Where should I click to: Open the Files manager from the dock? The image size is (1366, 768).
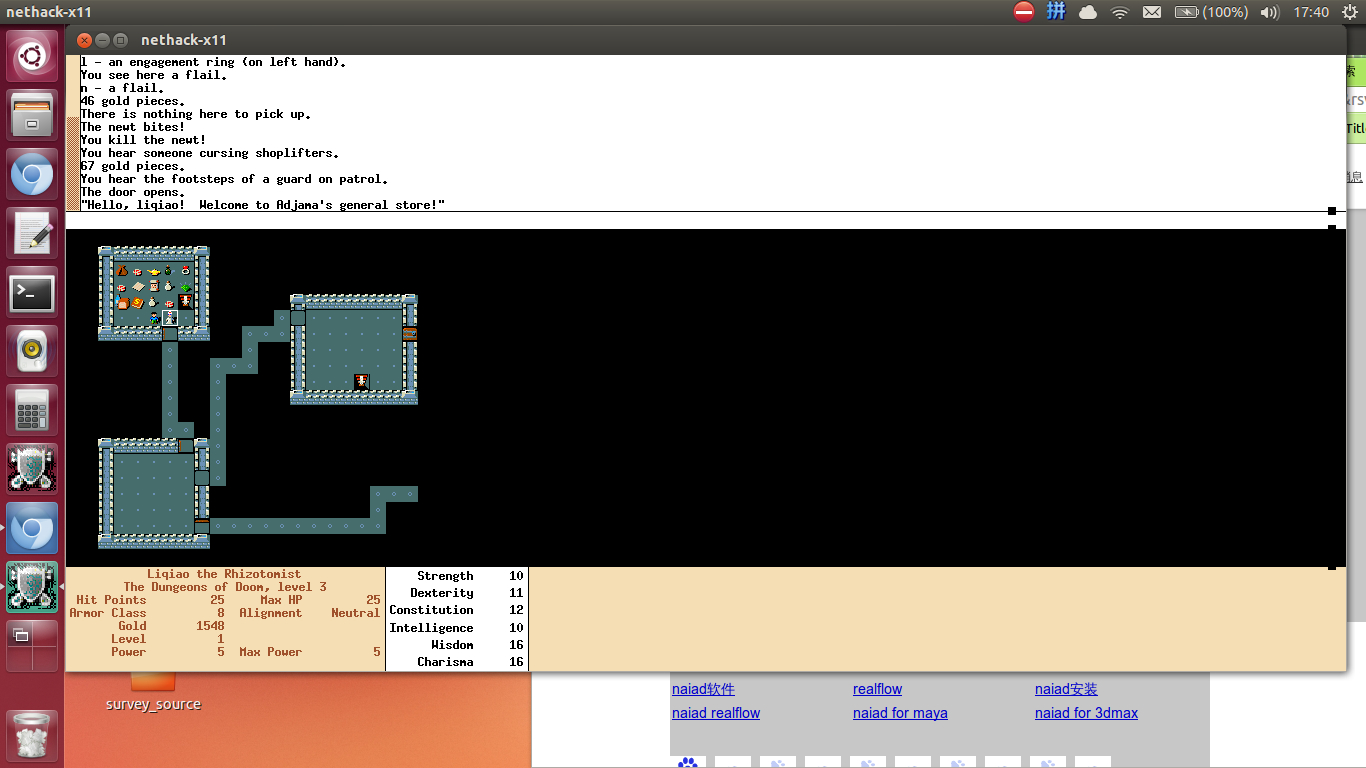(32, 116)
